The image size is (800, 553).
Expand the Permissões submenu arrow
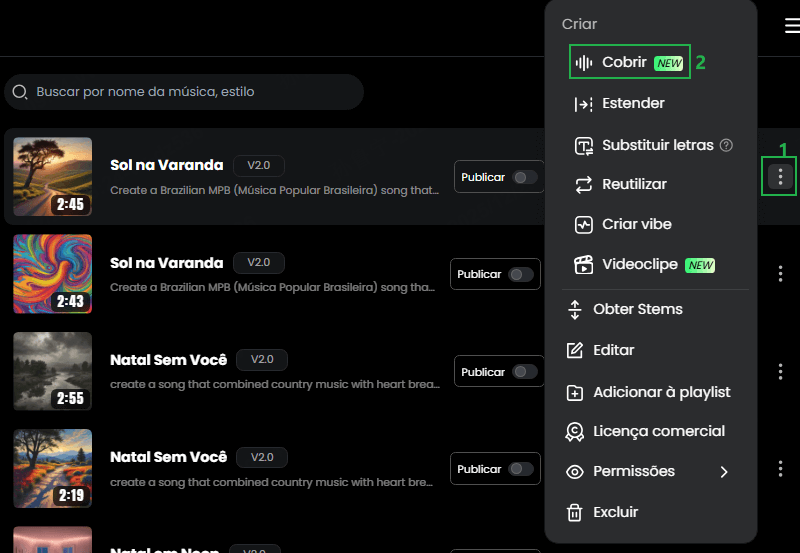click(724, 472)
